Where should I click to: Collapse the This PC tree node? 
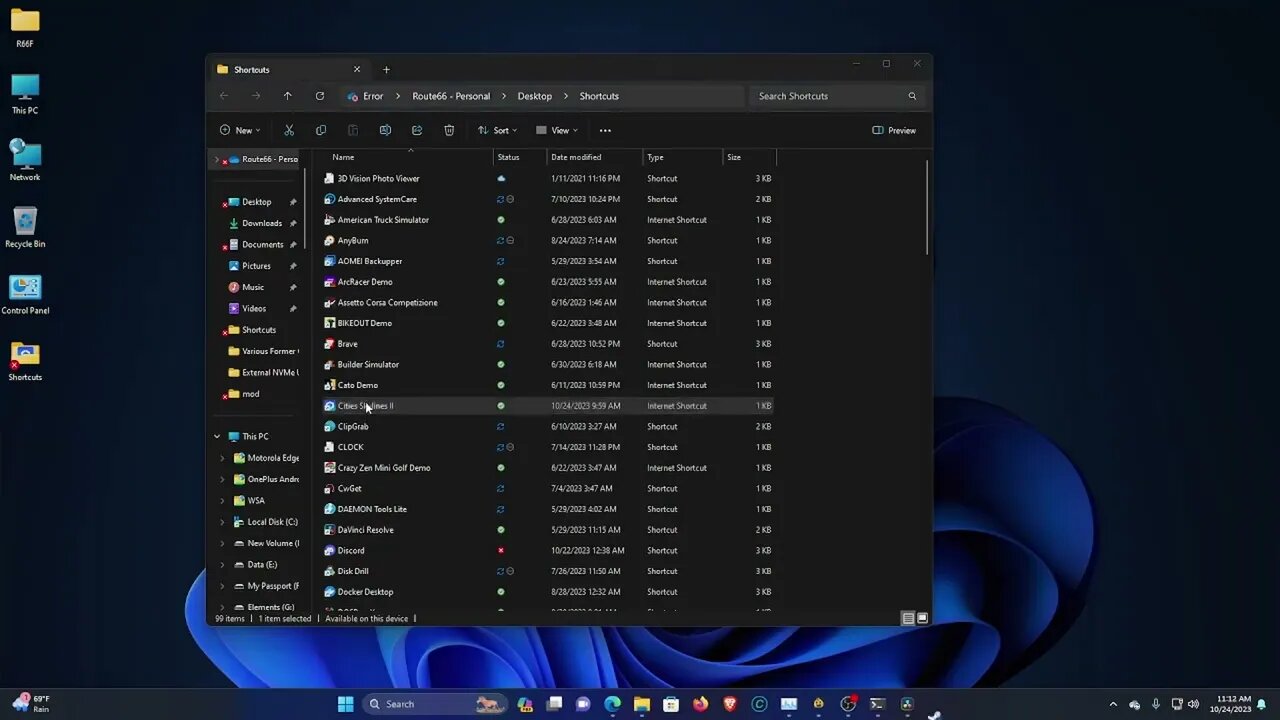tap(217, 436)
